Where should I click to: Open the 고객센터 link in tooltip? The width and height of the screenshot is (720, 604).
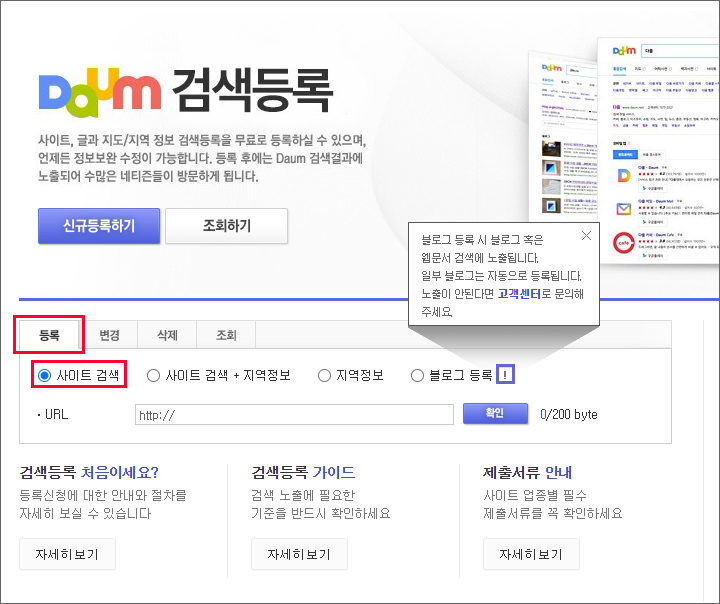pos(519,294)
